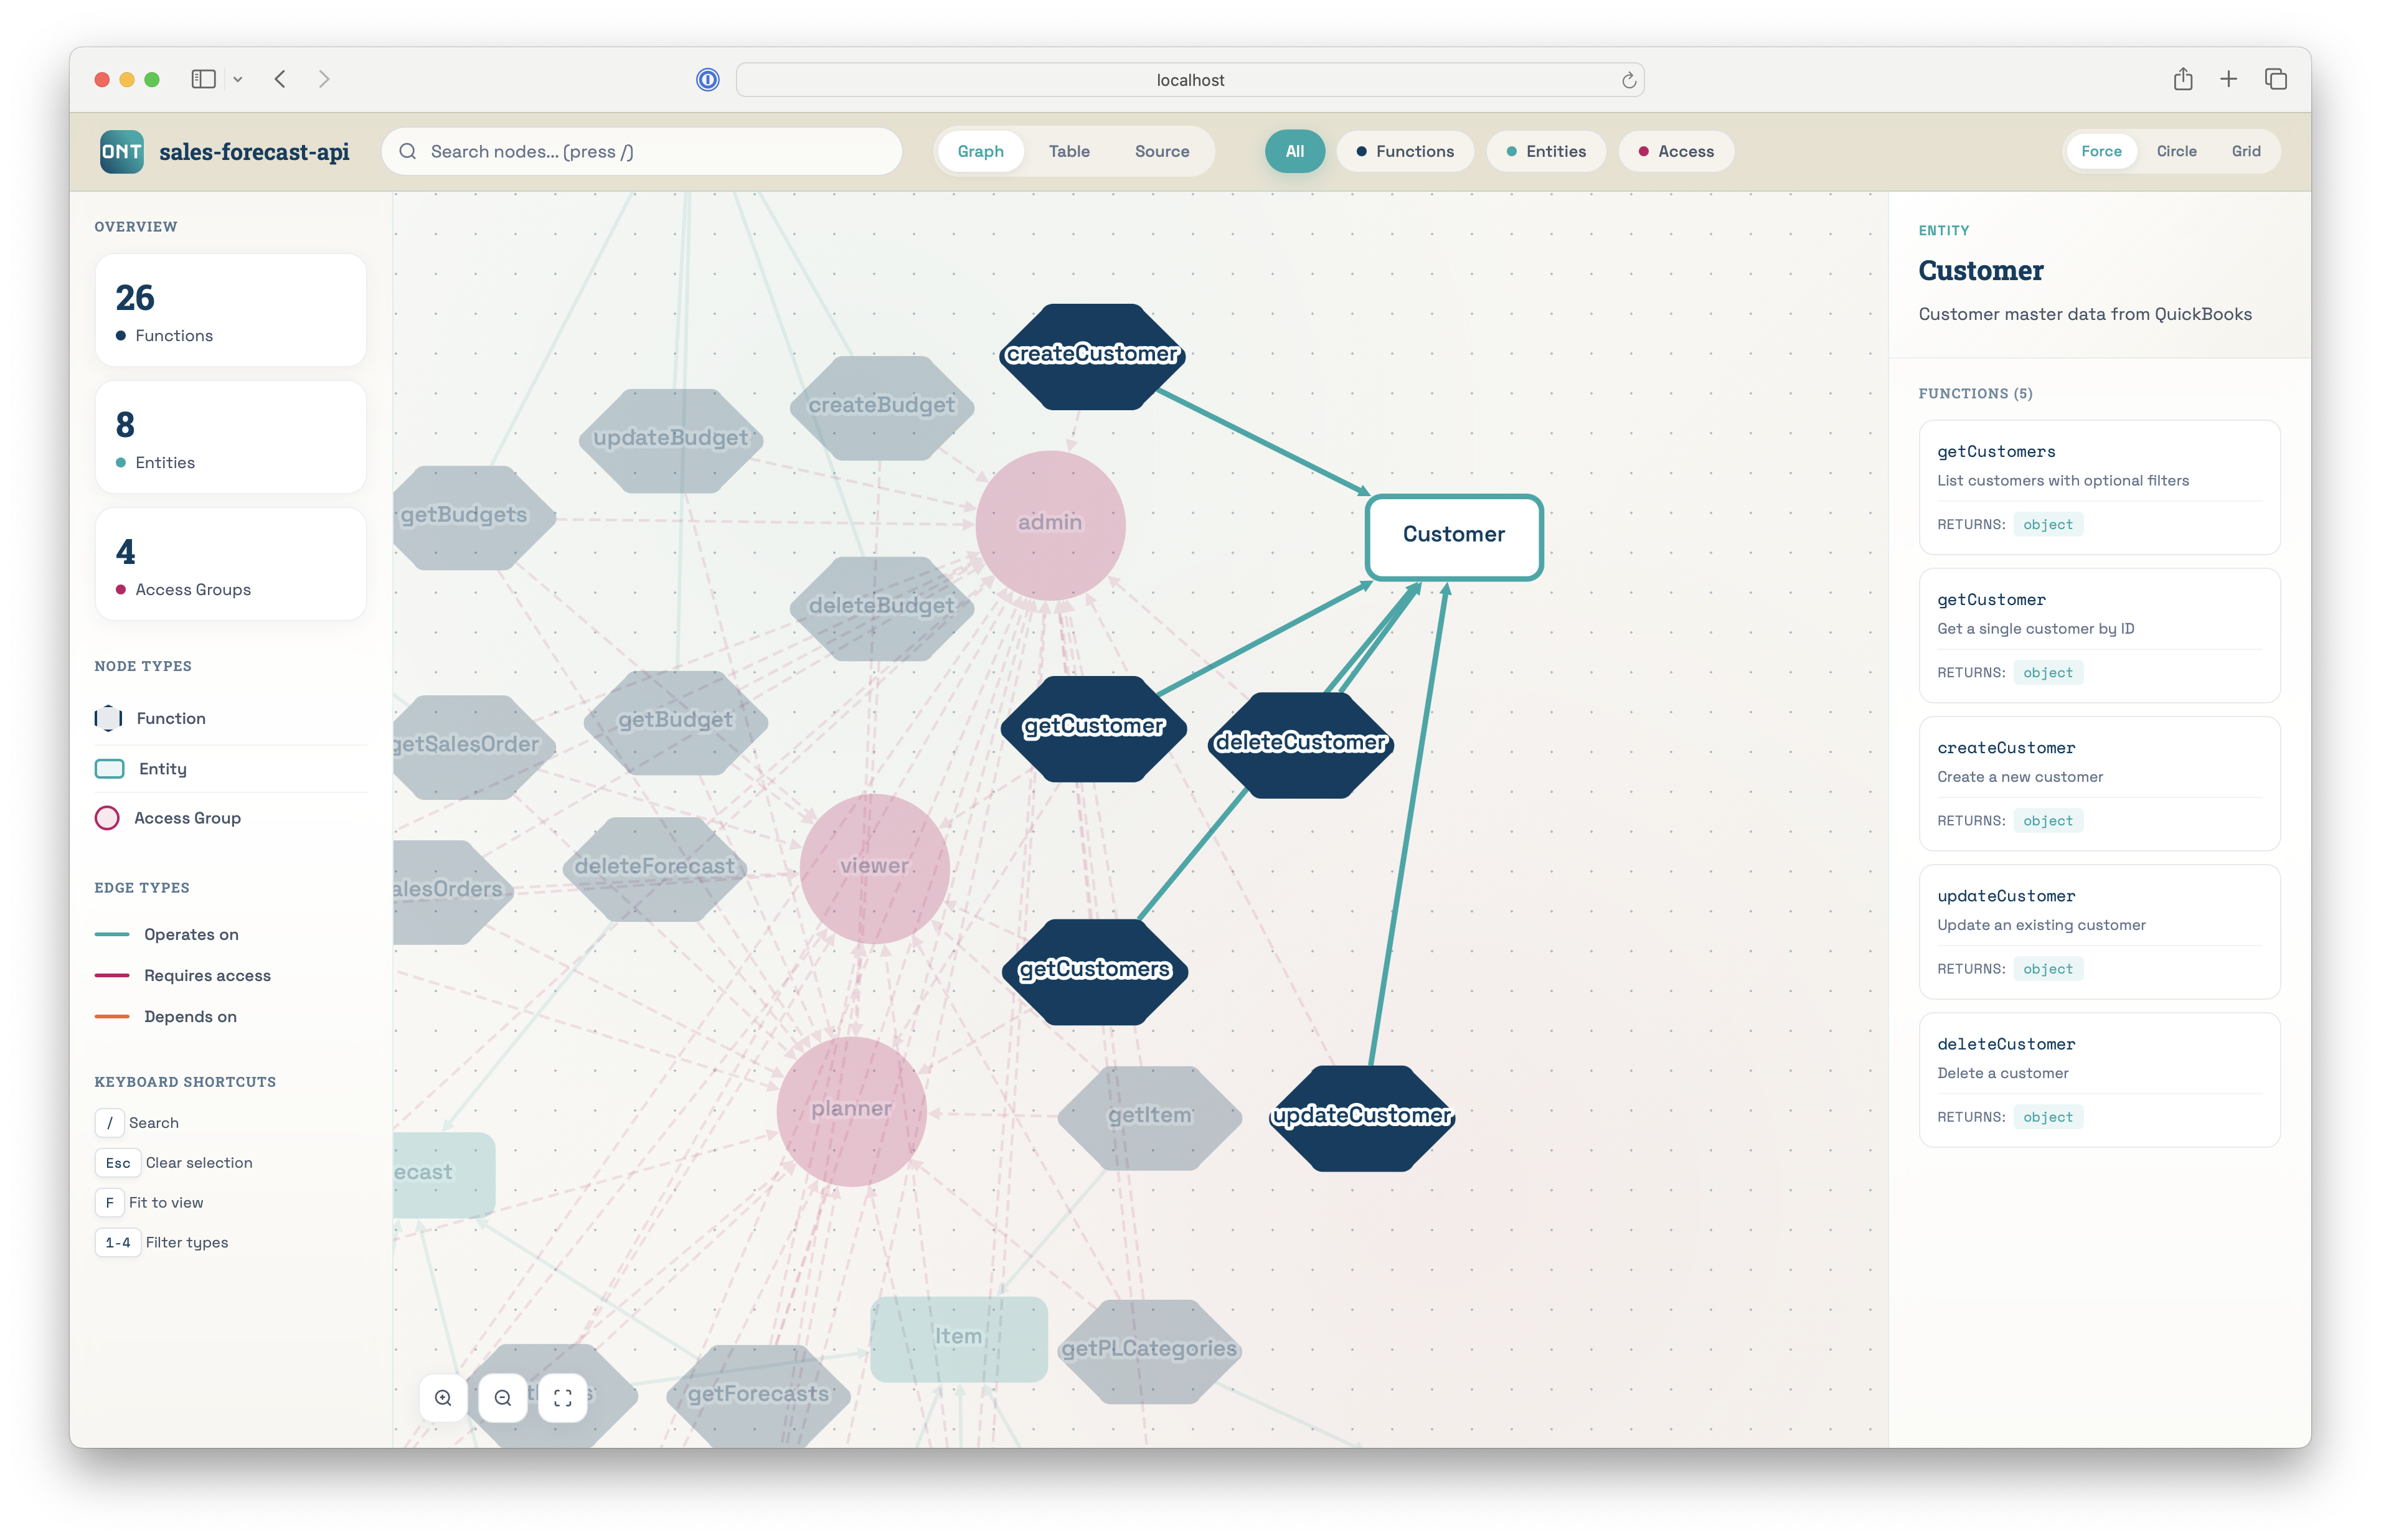Click the fit-to-view icon near the zoom controls
Image resolution: width=2381 pixels, height=1540 pixels.
tap(563, 1398)
